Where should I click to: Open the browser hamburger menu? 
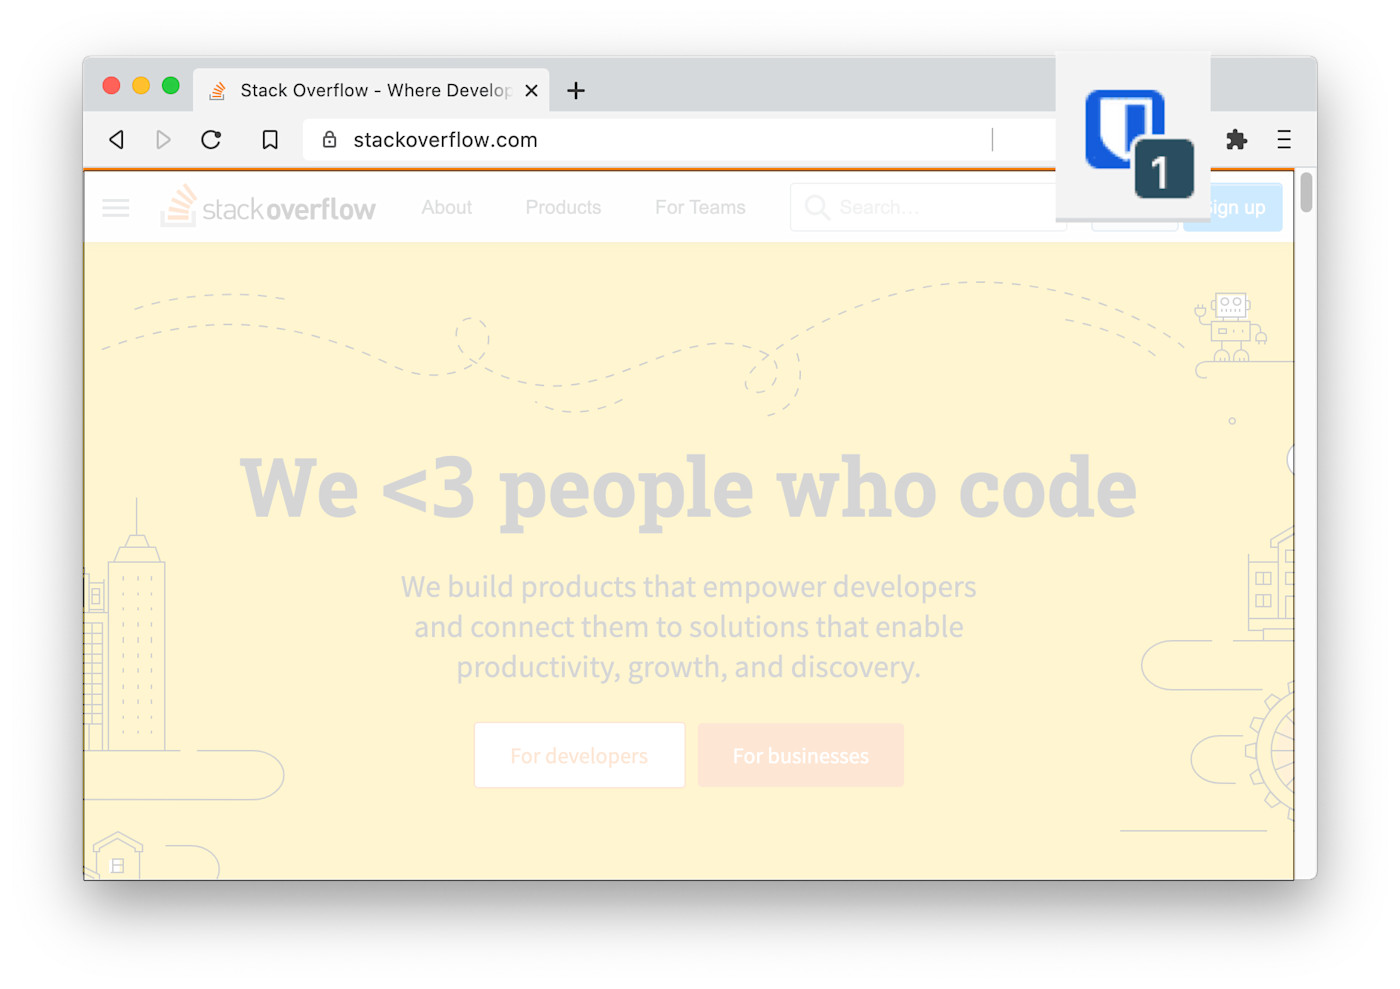point(1283,140)
